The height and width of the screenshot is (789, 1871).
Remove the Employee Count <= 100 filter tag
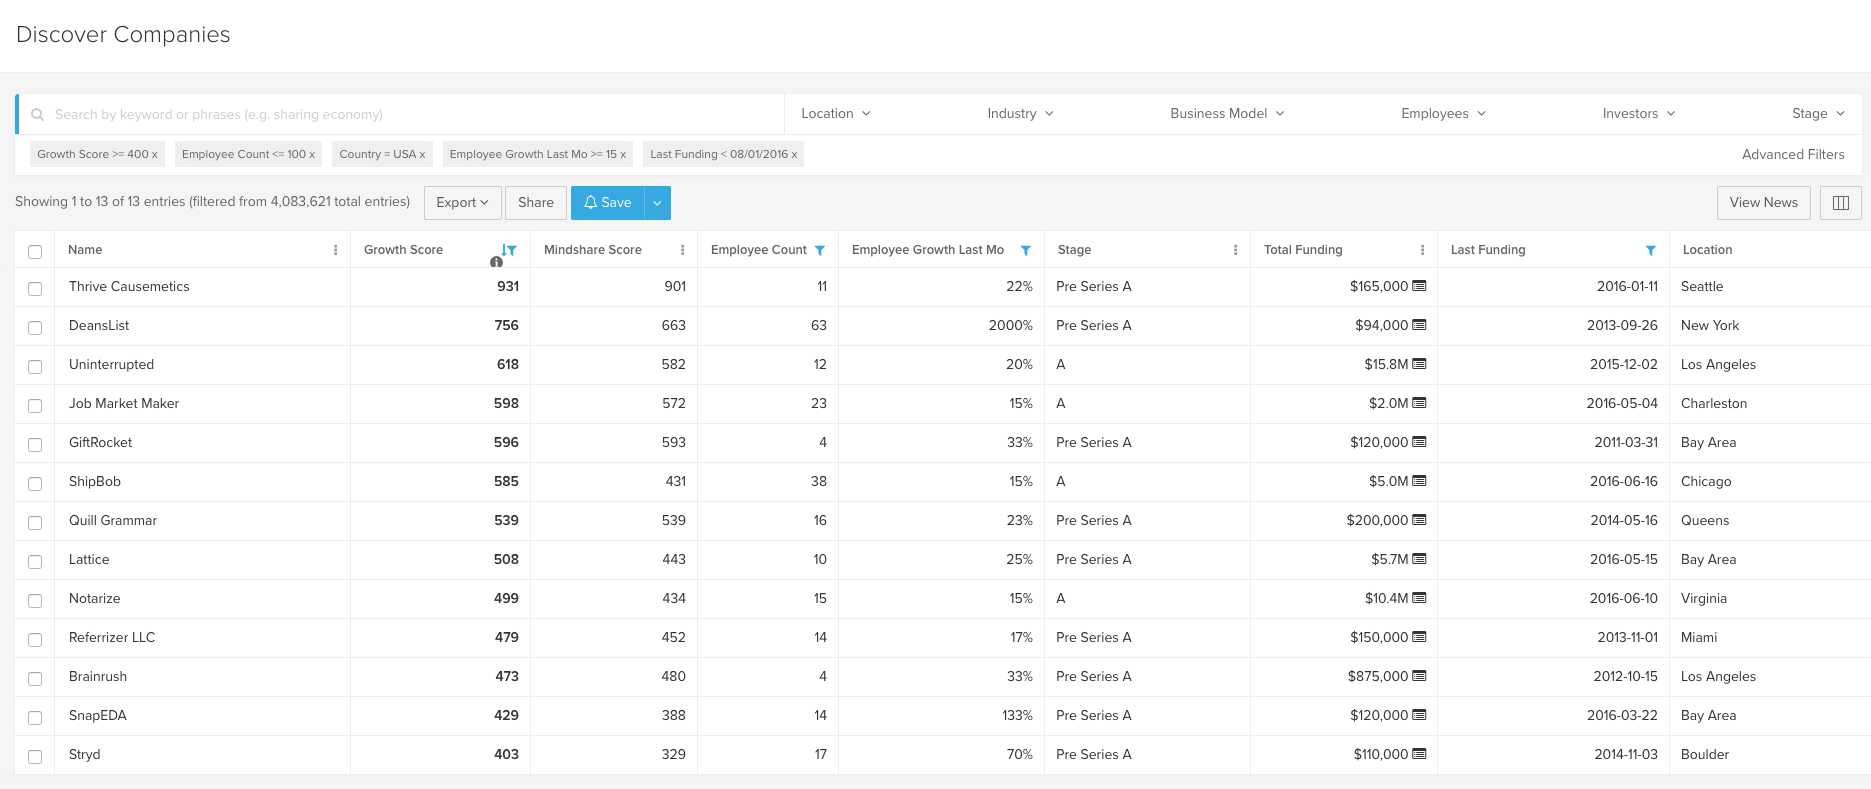click(312, 155)
